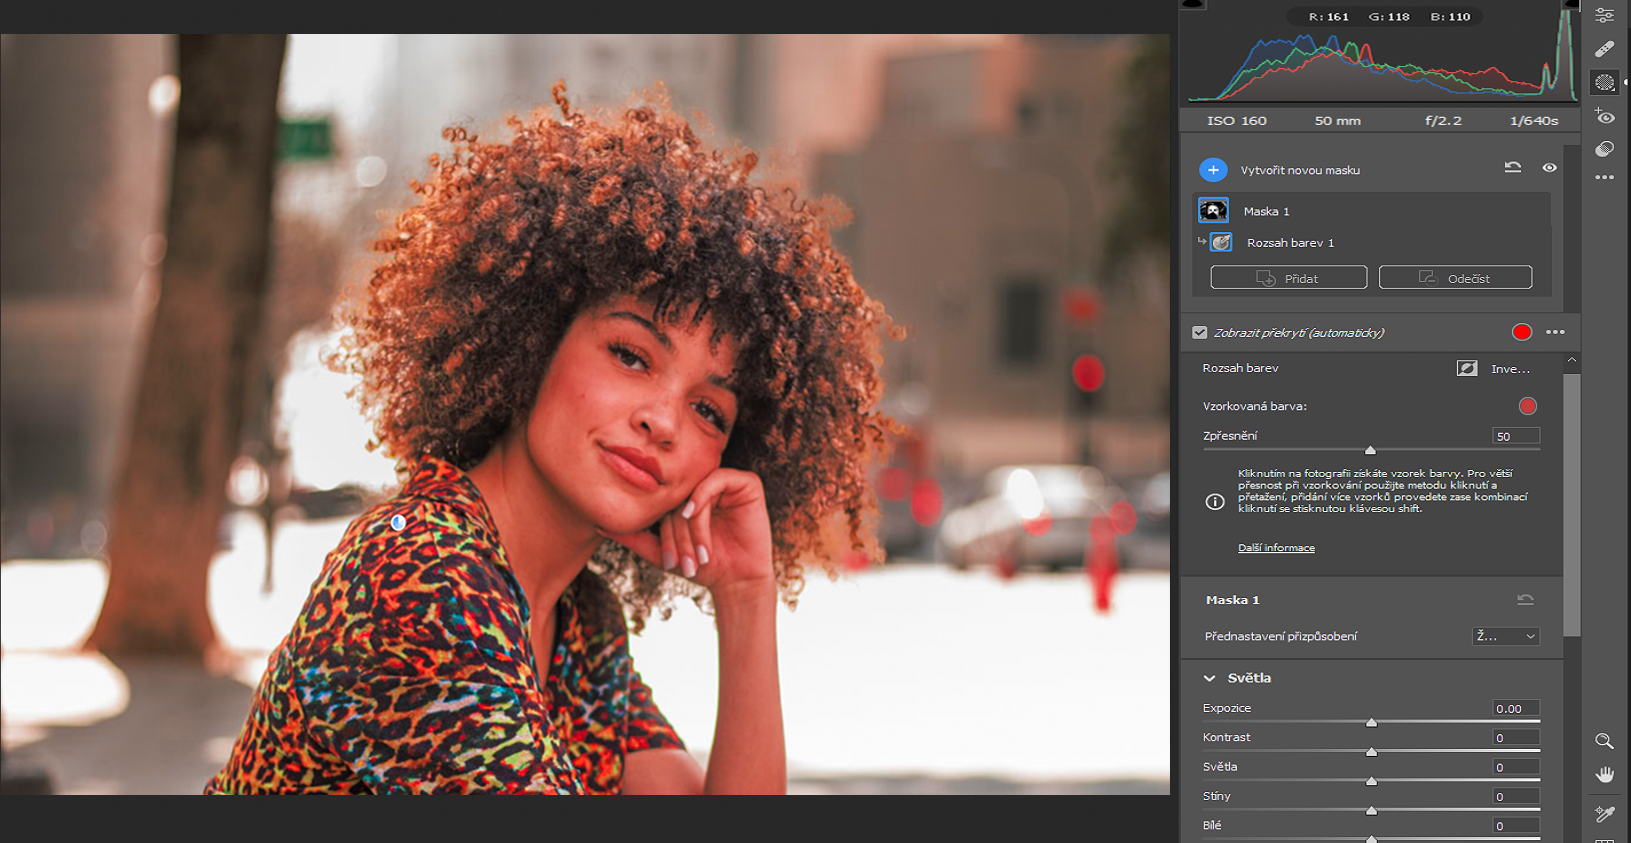Screen dimensions: 1631x843
Task: Open the Edit sliders panel icon
Action: [1605, 15]
